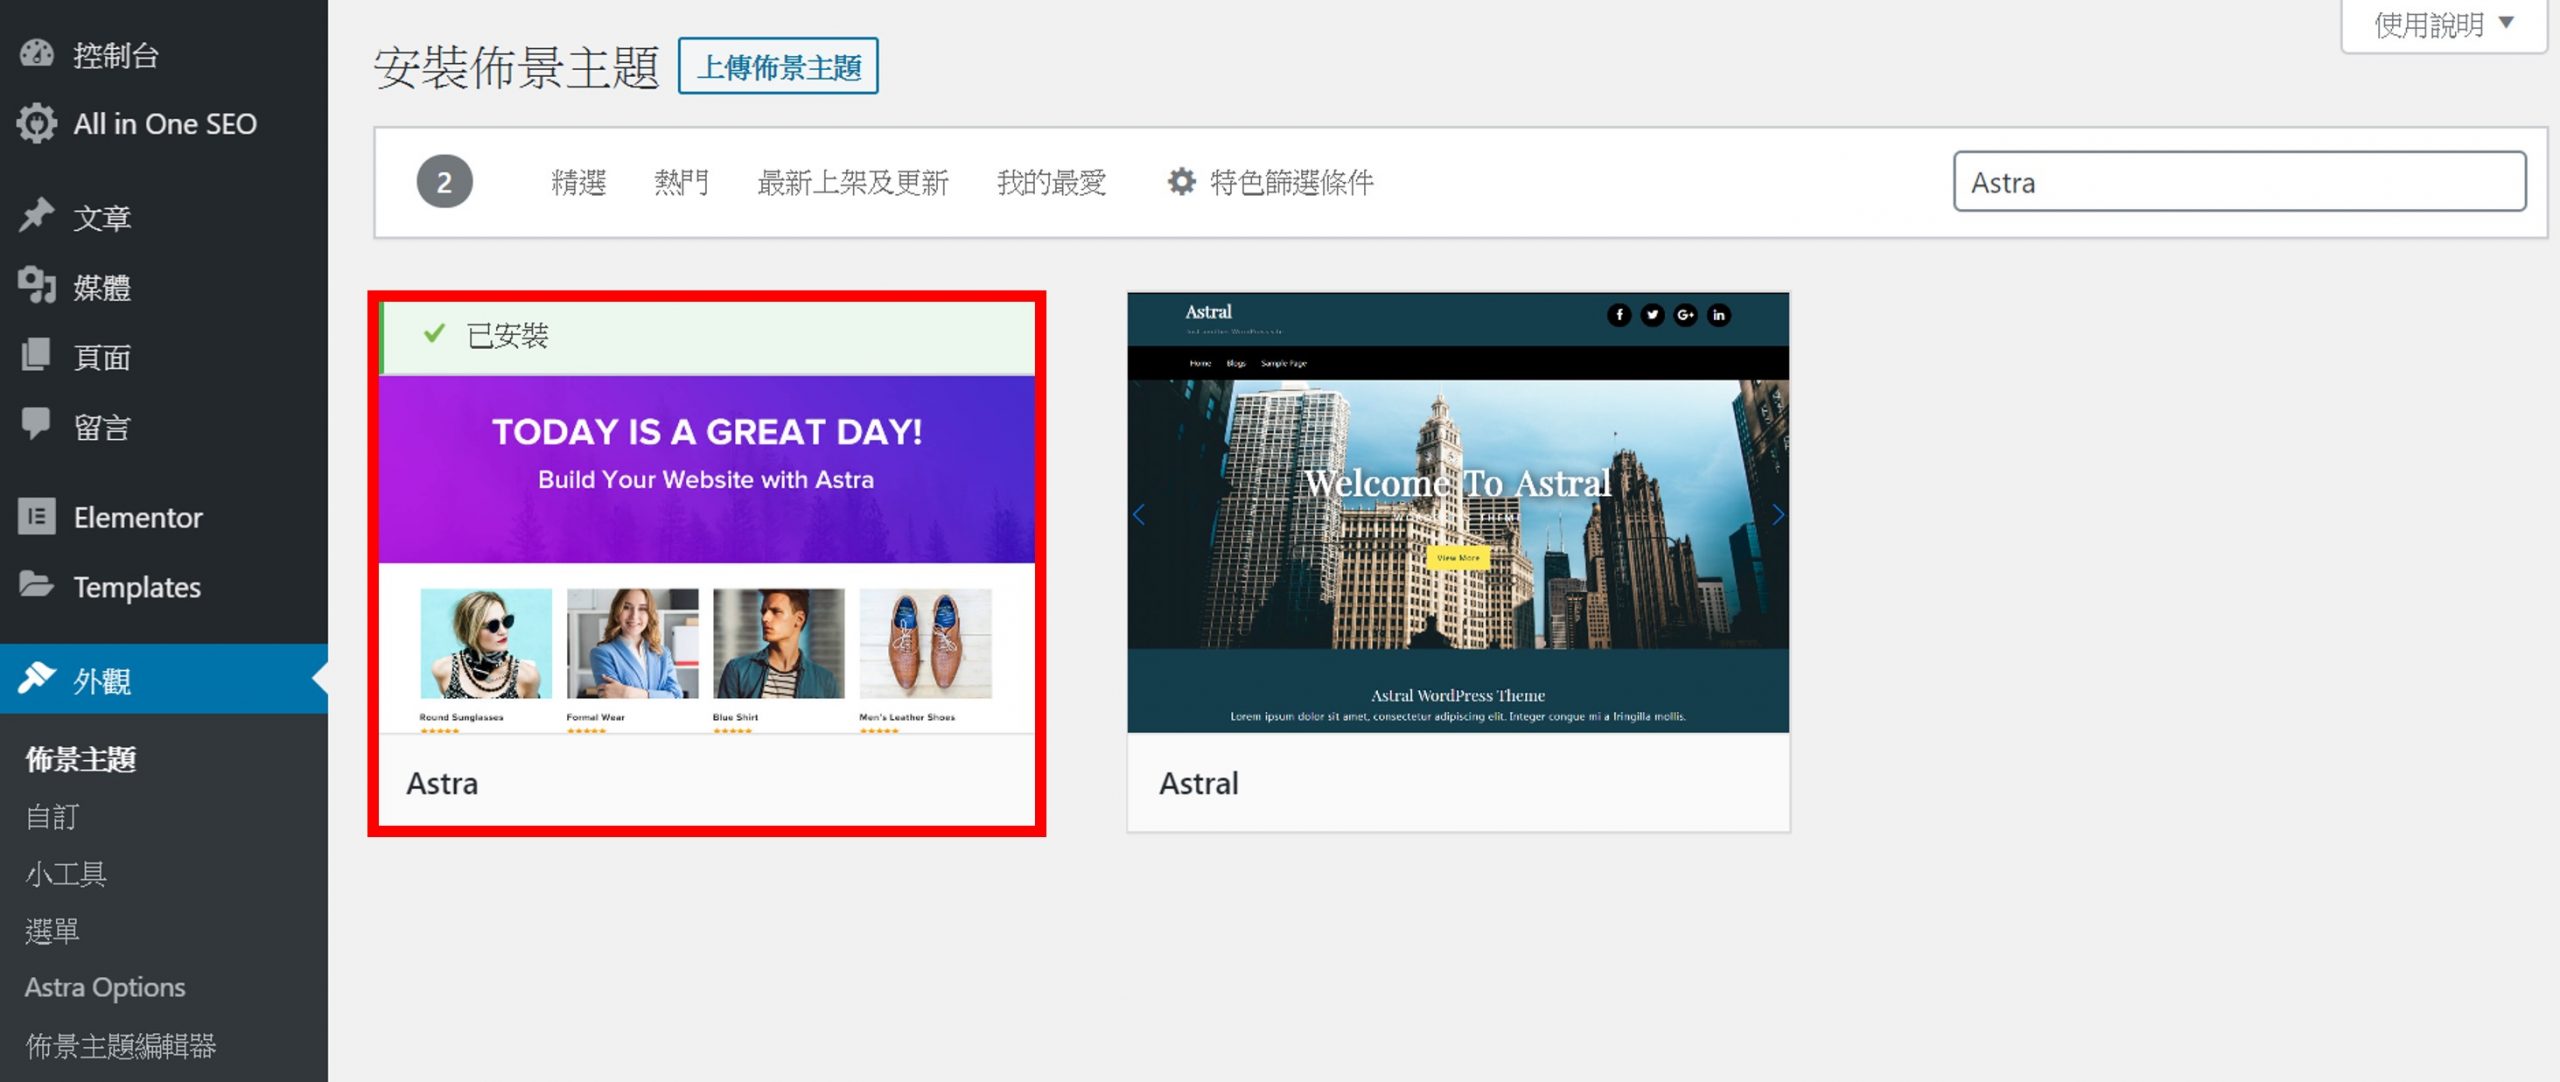Click the comment bubble icon beside 留言
Image resolution: width=2560 pixels, height=1082 pixels.
pos(37,424)
